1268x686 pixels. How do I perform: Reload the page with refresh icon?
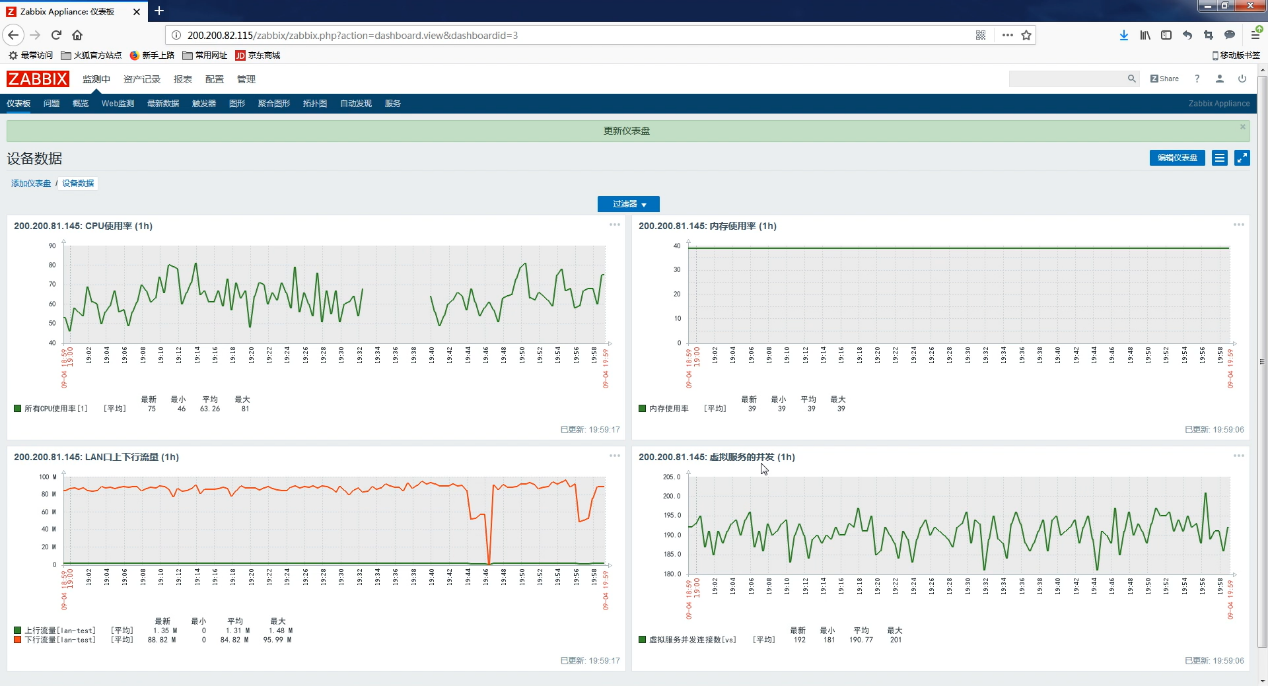pyautogui.click(x=56, y=34)
